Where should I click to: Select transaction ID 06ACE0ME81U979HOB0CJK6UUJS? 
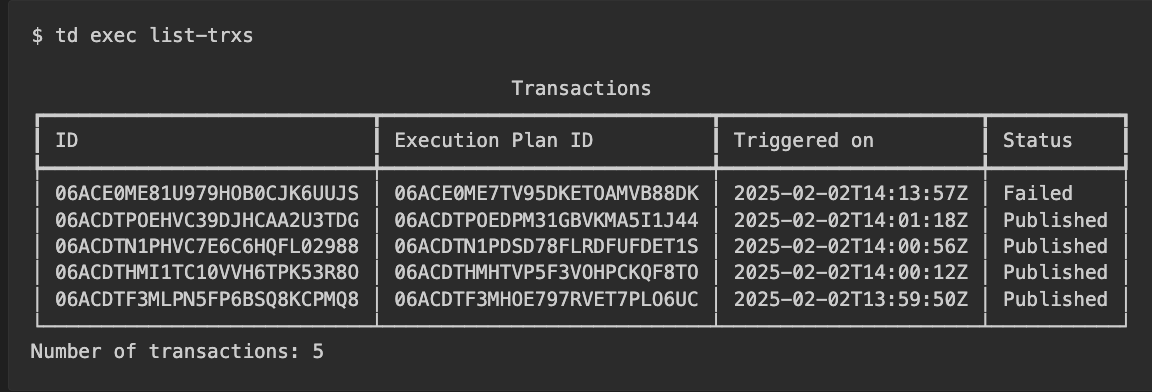tap(207, 193)
